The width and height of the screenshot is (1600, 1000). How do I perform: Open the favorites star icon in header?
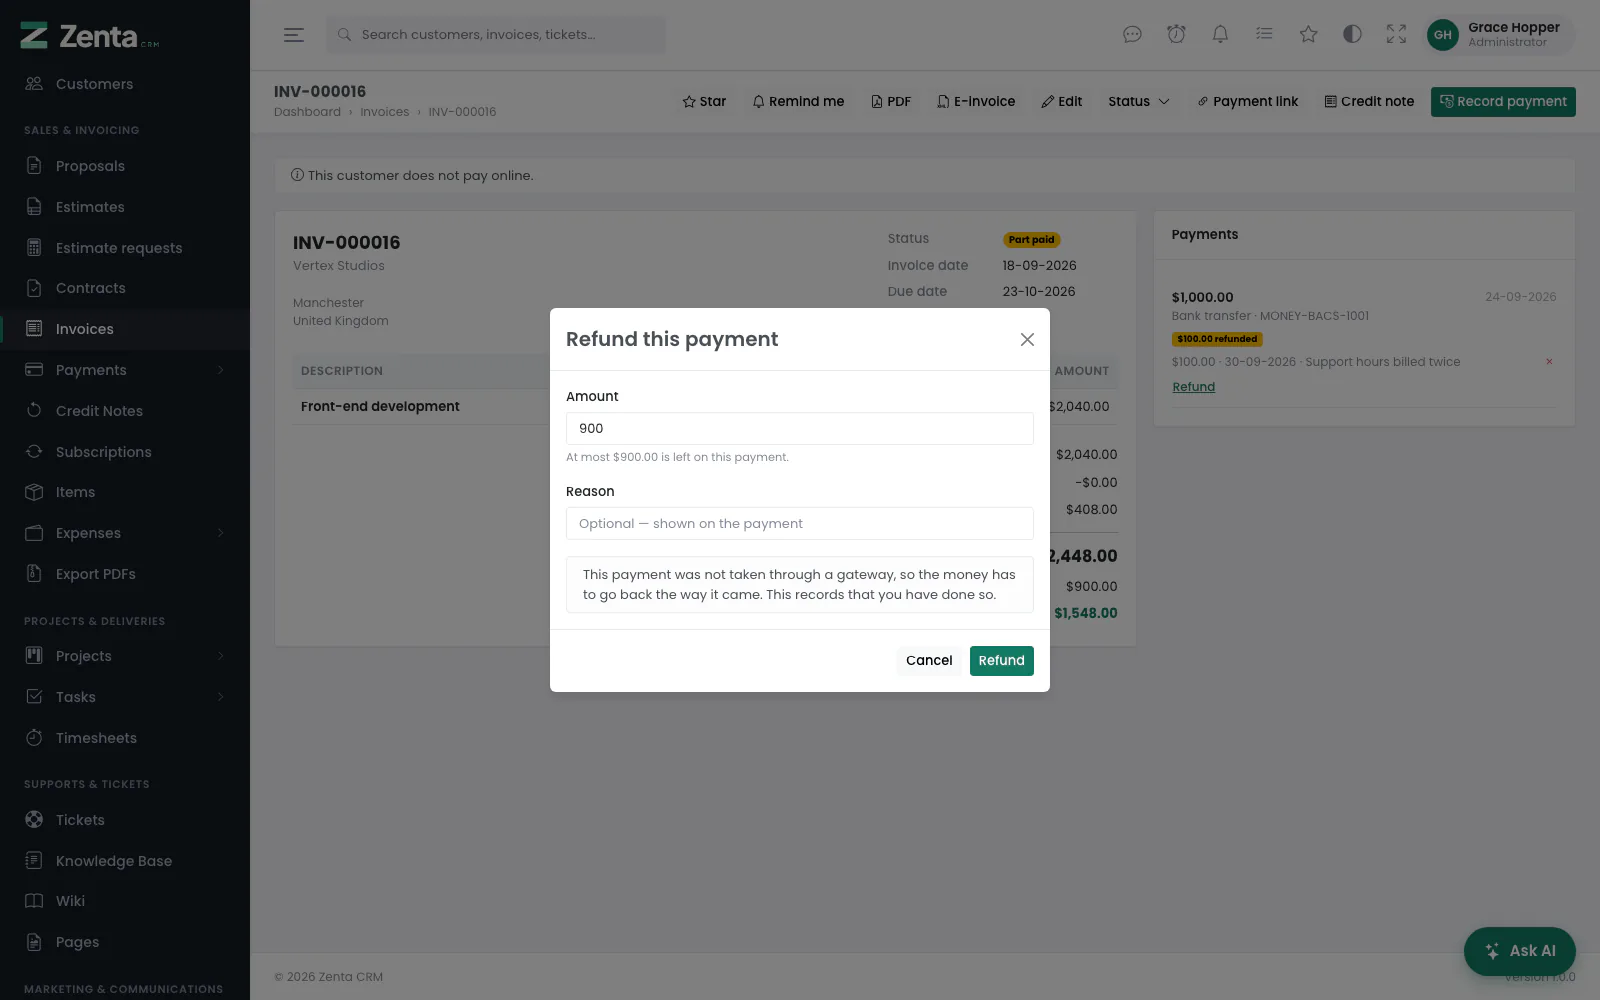coord(1308,35)
